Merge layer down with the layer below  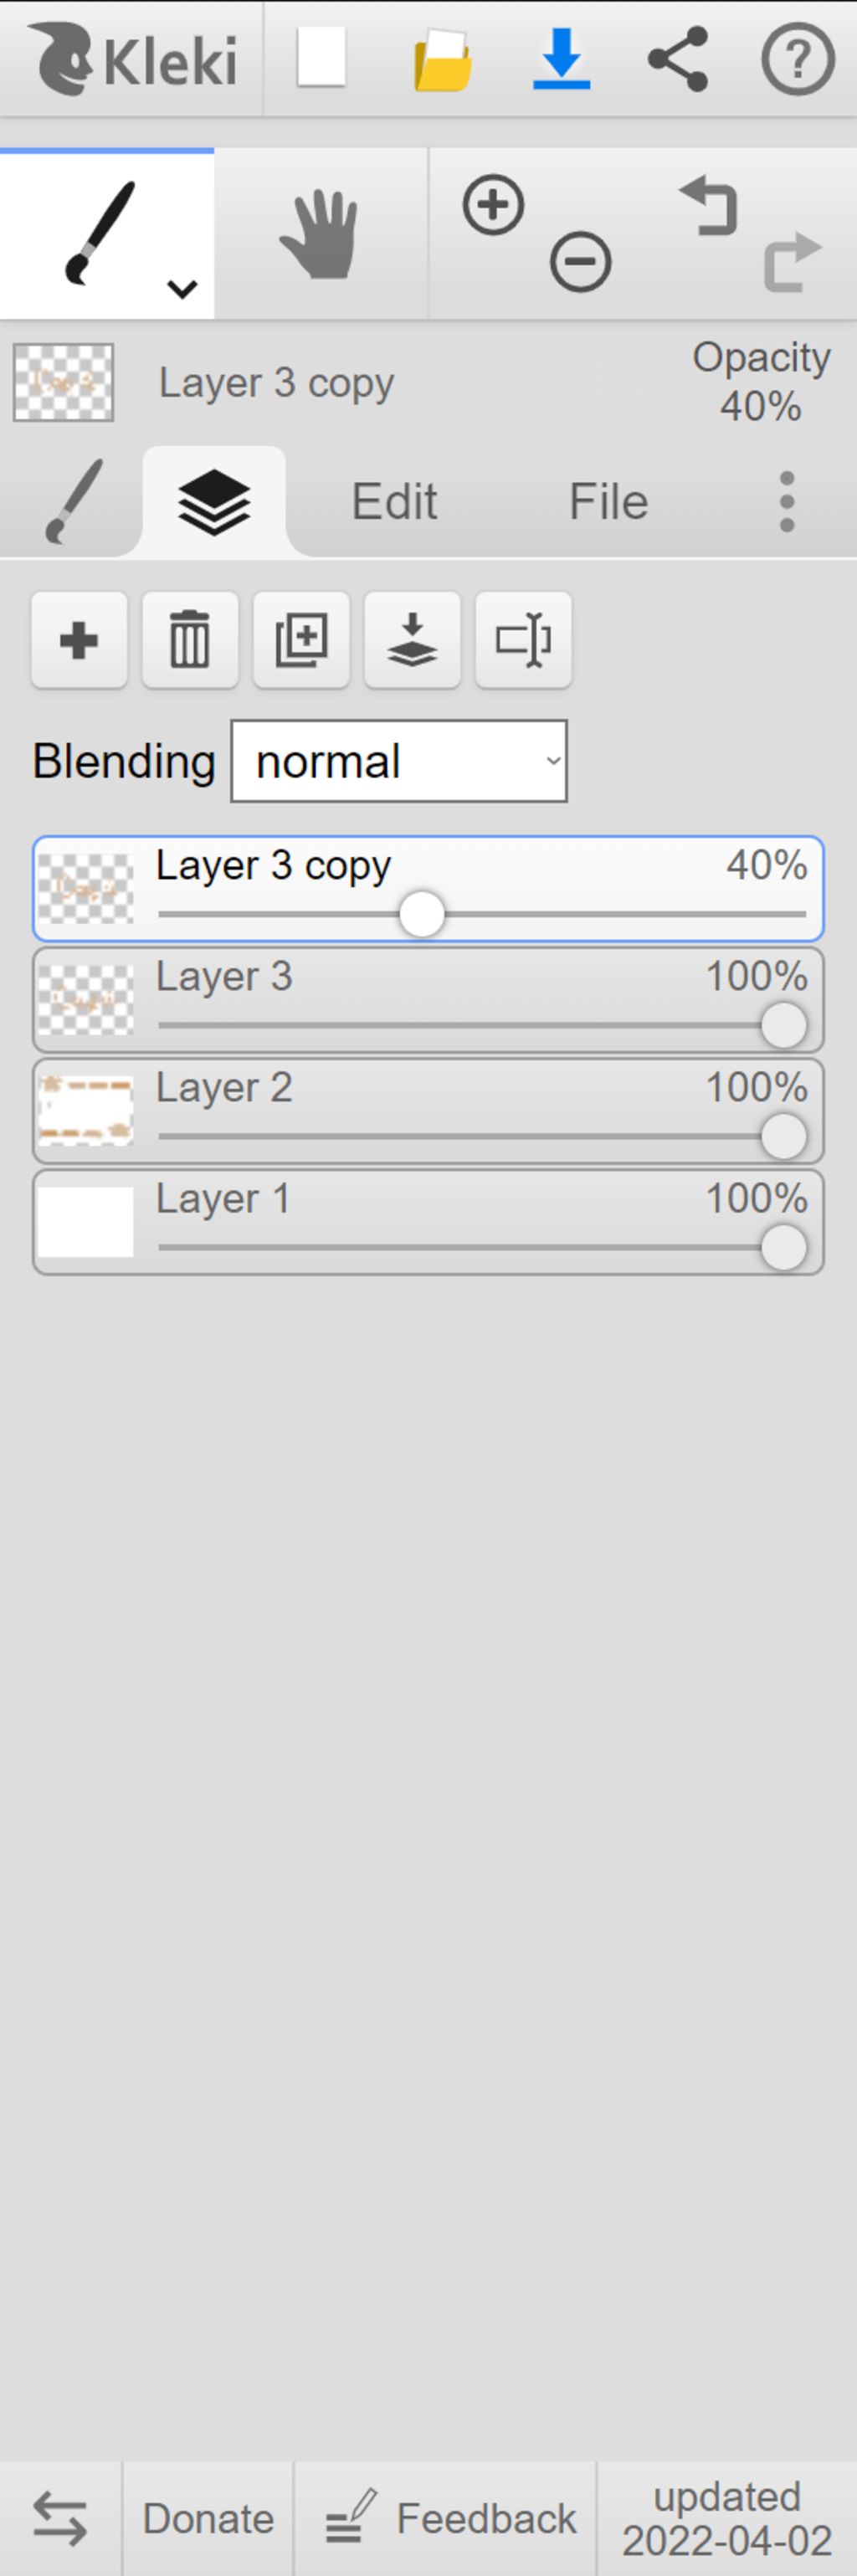(x=412, y=640)
